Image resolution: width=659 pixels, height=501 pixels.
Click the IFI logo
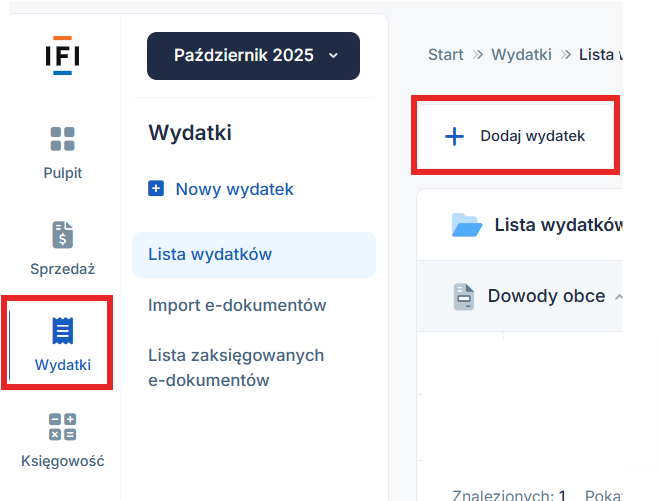tap(62, 55)
